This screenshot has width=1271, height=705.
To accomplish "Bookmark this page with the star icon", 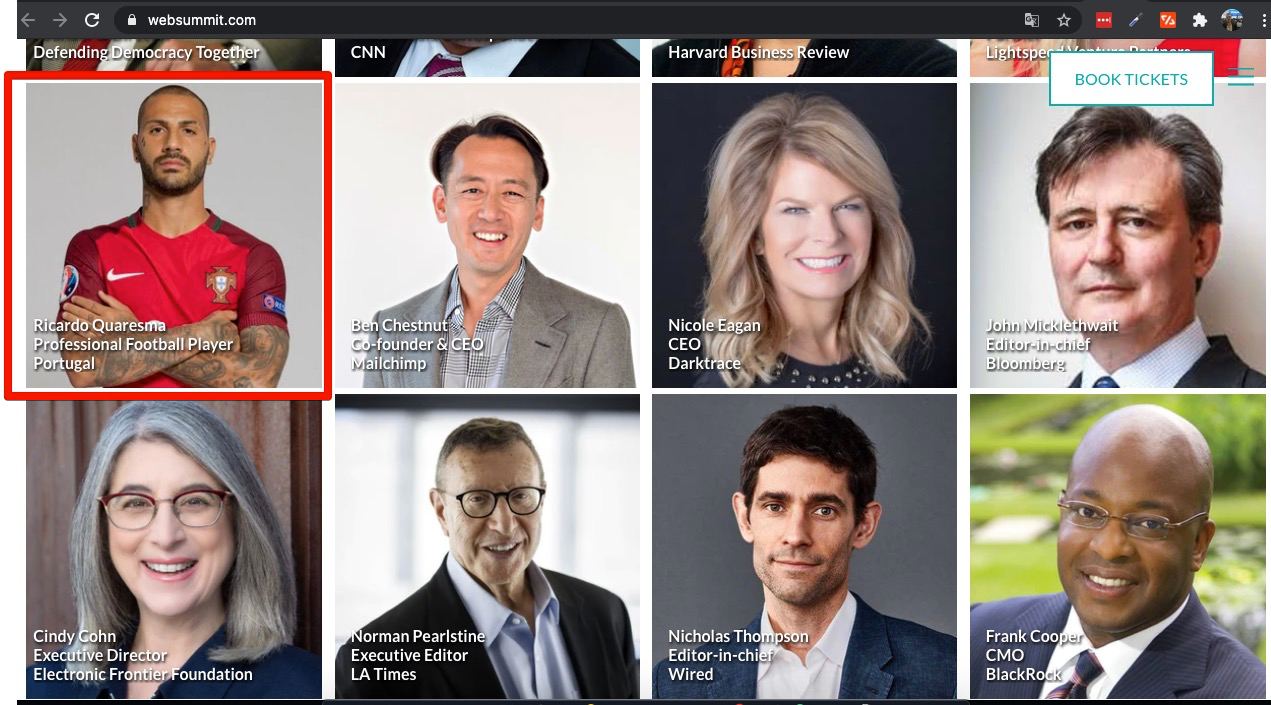I will pyautogui.click(x=1064, y=20).
